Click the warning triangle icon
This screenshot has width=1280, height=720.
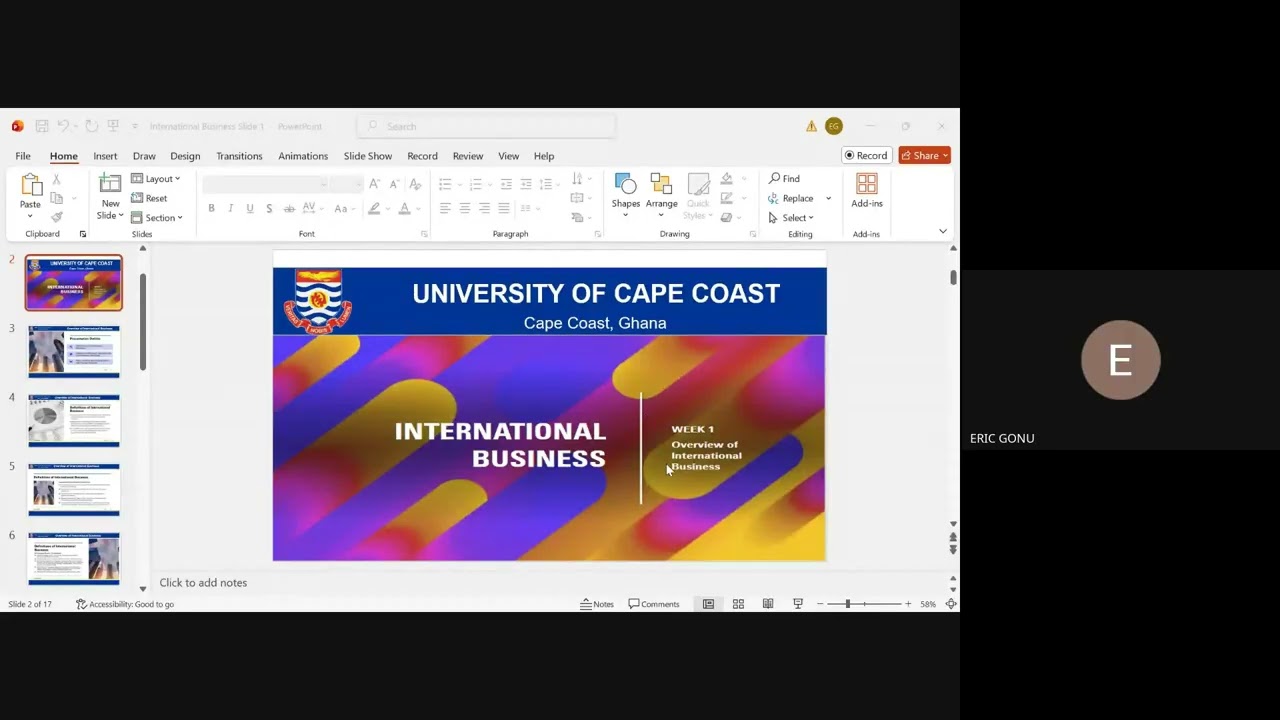[x=811, y=126]
